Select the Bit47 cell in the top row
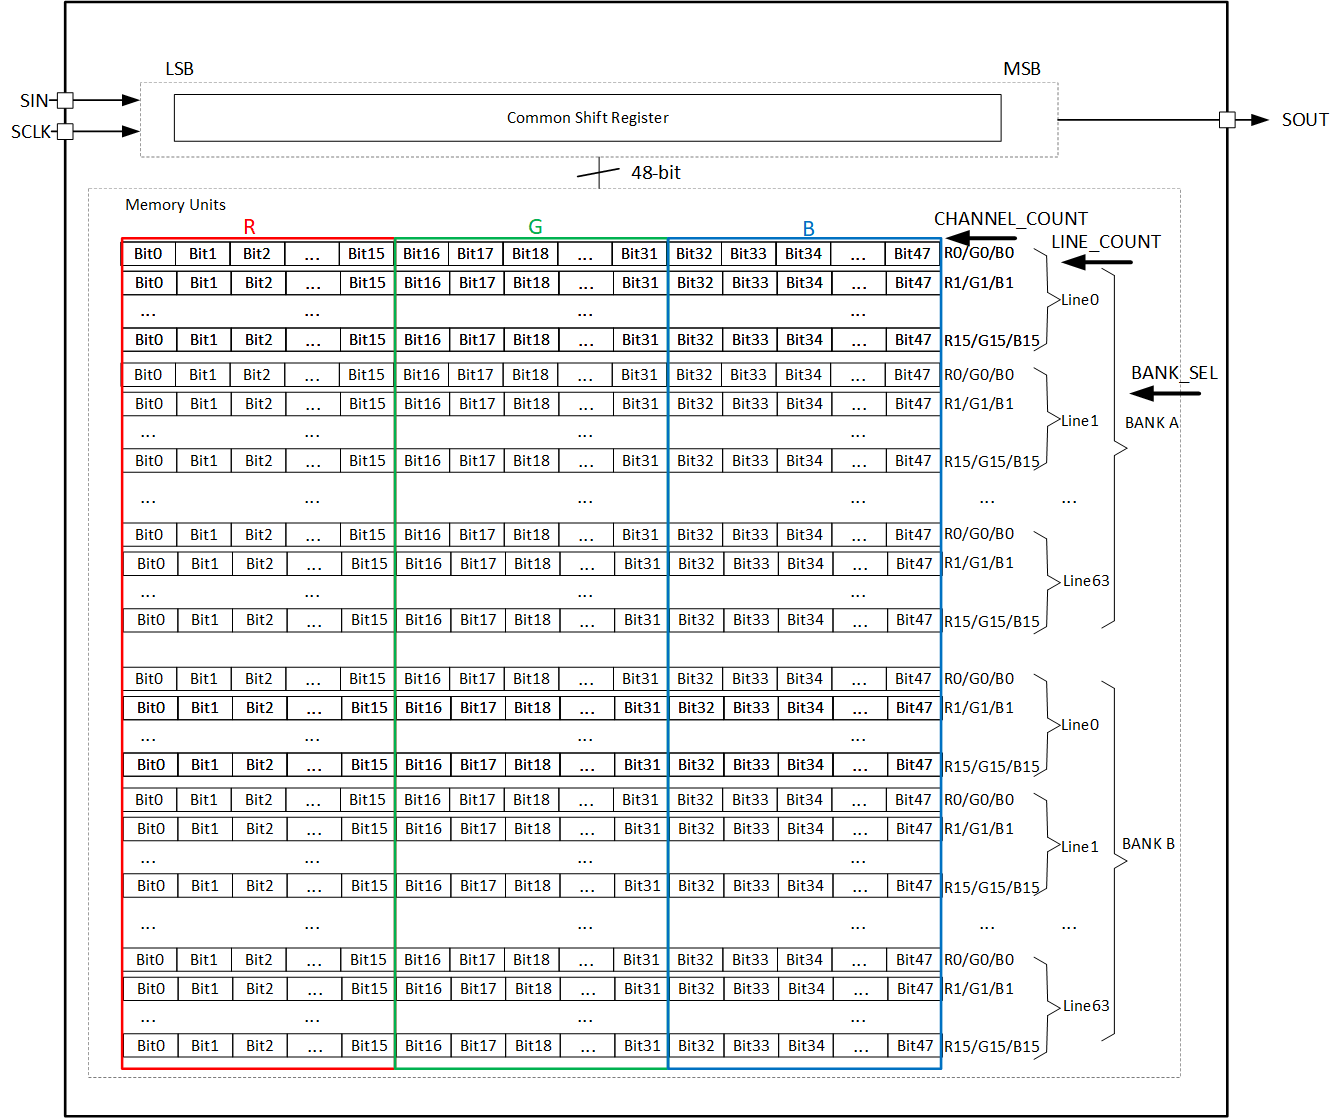This screenshot has width=1340, height=1118. pos(913,253)
